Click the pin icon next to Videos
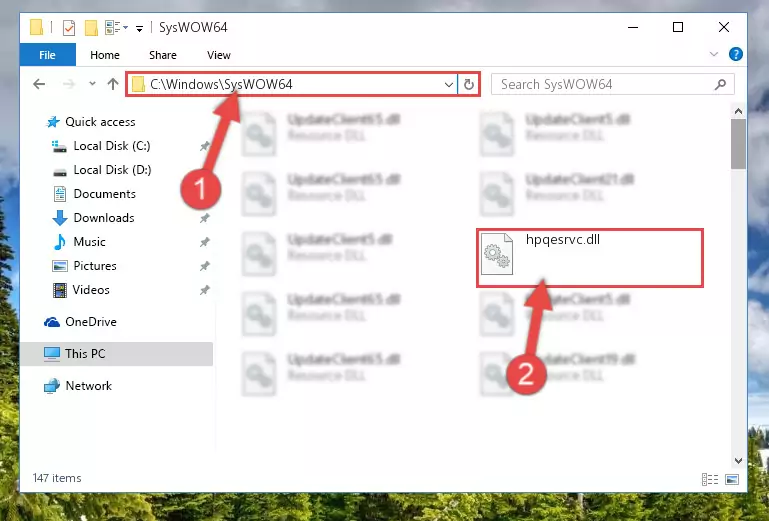The width and height of the screenshot is (769, 521). click(x=205, y=290)
